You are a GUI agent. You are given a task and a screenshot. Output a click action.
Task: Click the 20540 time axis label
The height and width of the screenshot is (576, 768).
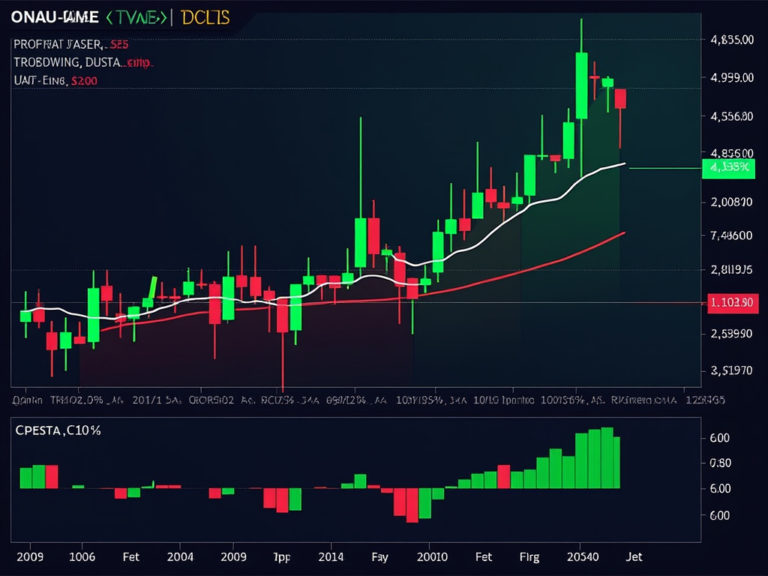pyautogui.click(x=583, y=555)
